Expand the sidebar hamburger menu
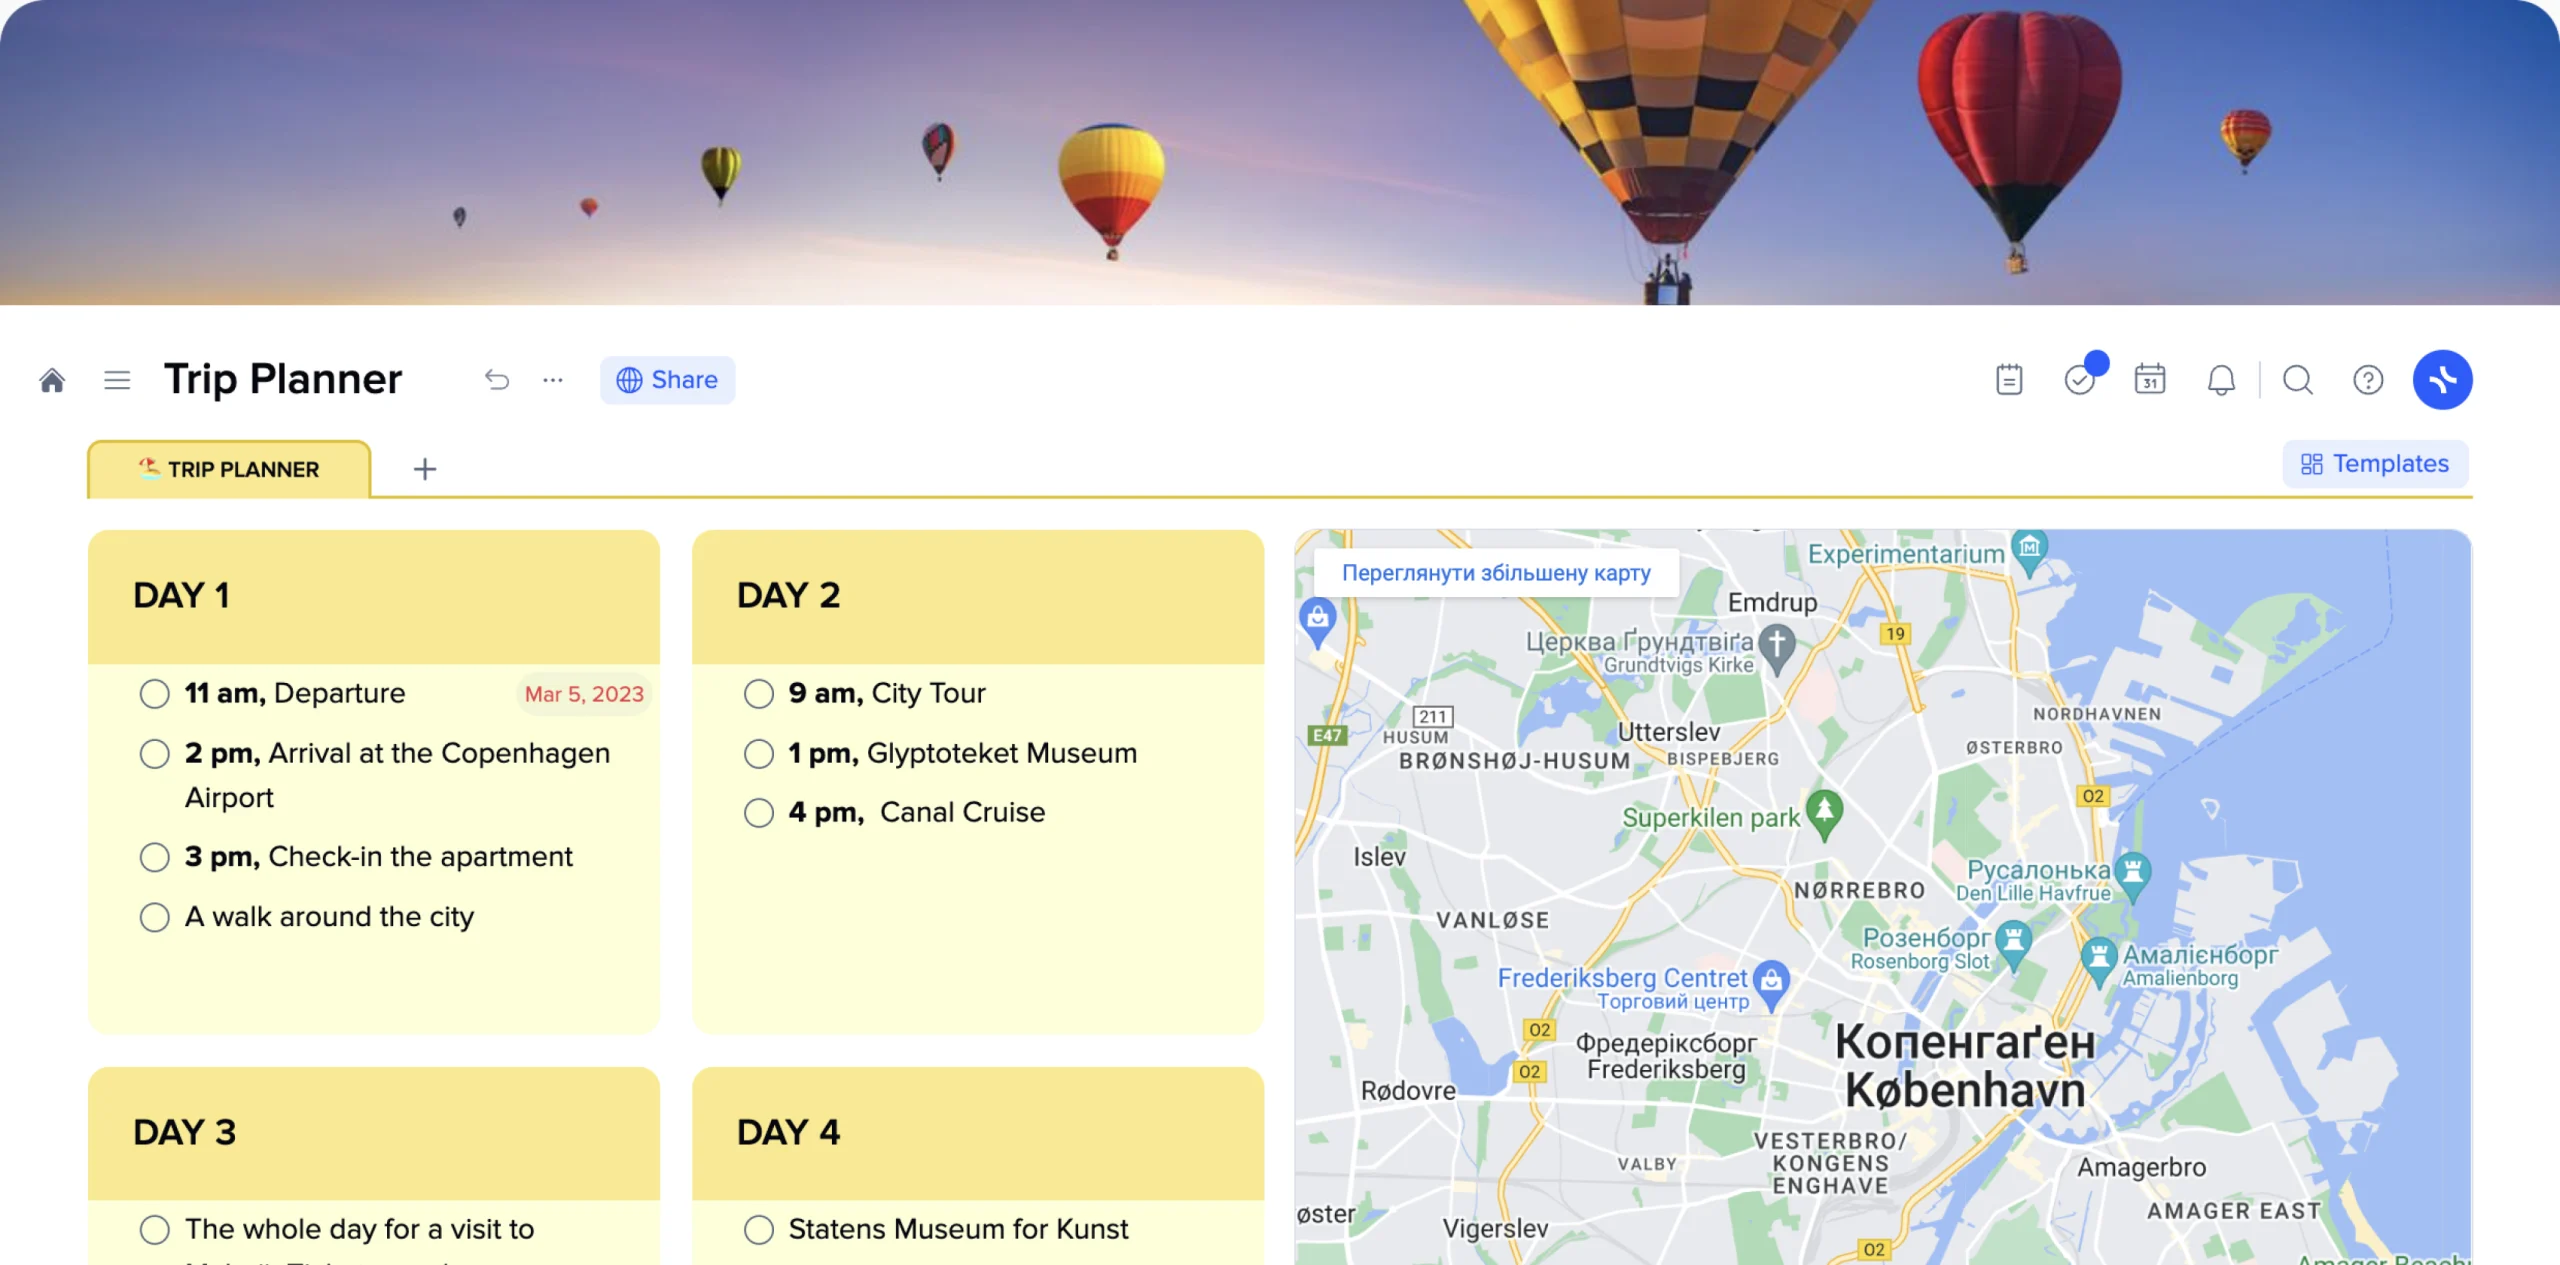The width and height of the screenshot is (2560, 1265). click(116, 379)
